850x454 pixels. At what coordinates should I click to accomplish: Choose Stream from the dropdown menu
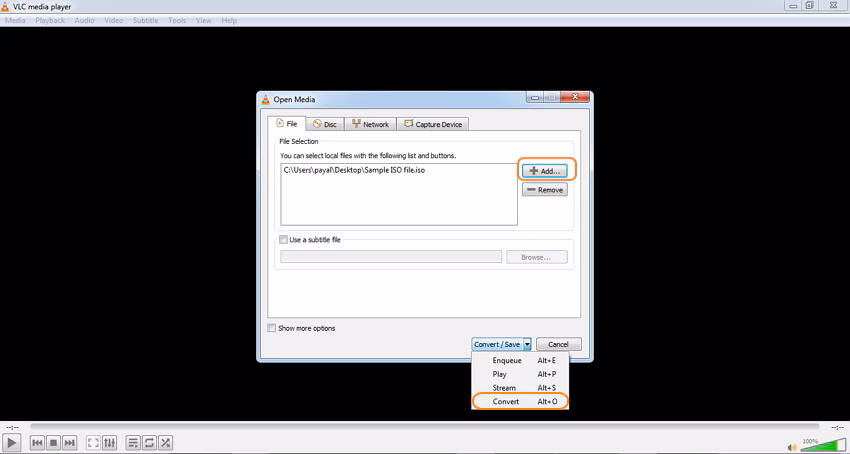tap(520, 388)
